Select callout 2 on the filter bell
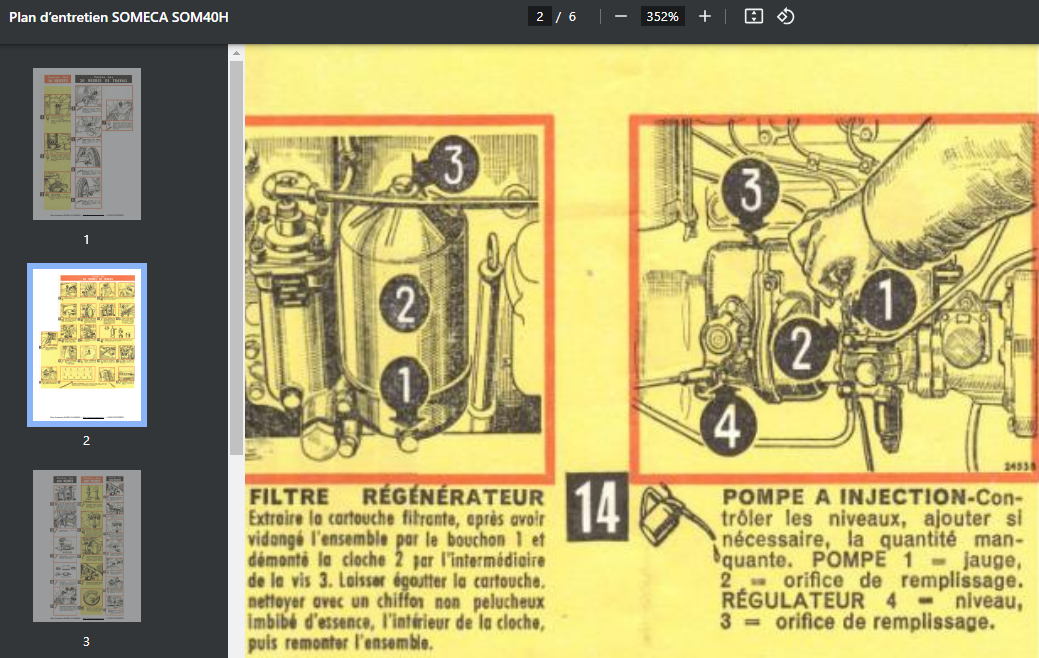 402,304
